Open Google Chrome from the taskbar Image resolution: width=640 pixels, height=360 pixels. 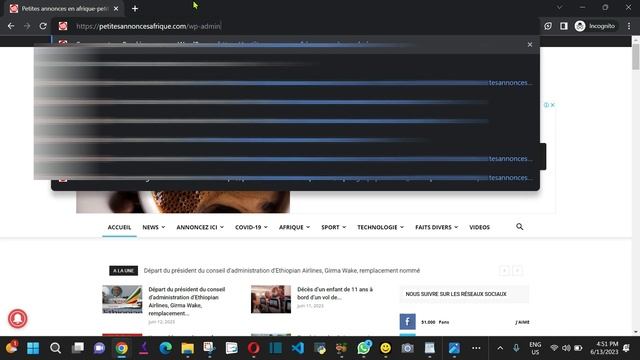point(121,348)
